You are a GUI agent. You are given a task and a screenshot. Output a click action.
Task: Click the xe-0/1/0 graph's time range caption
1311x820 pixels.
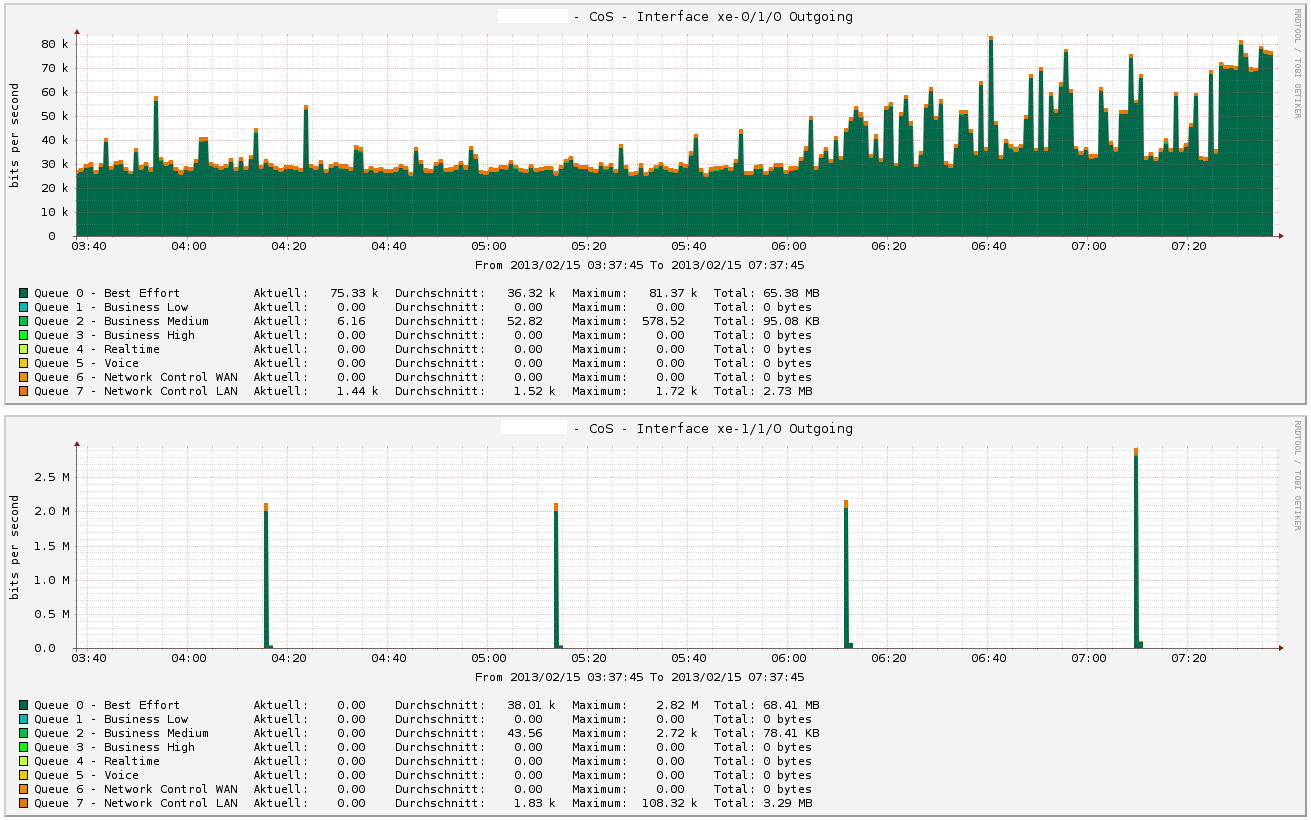point(640,265)
